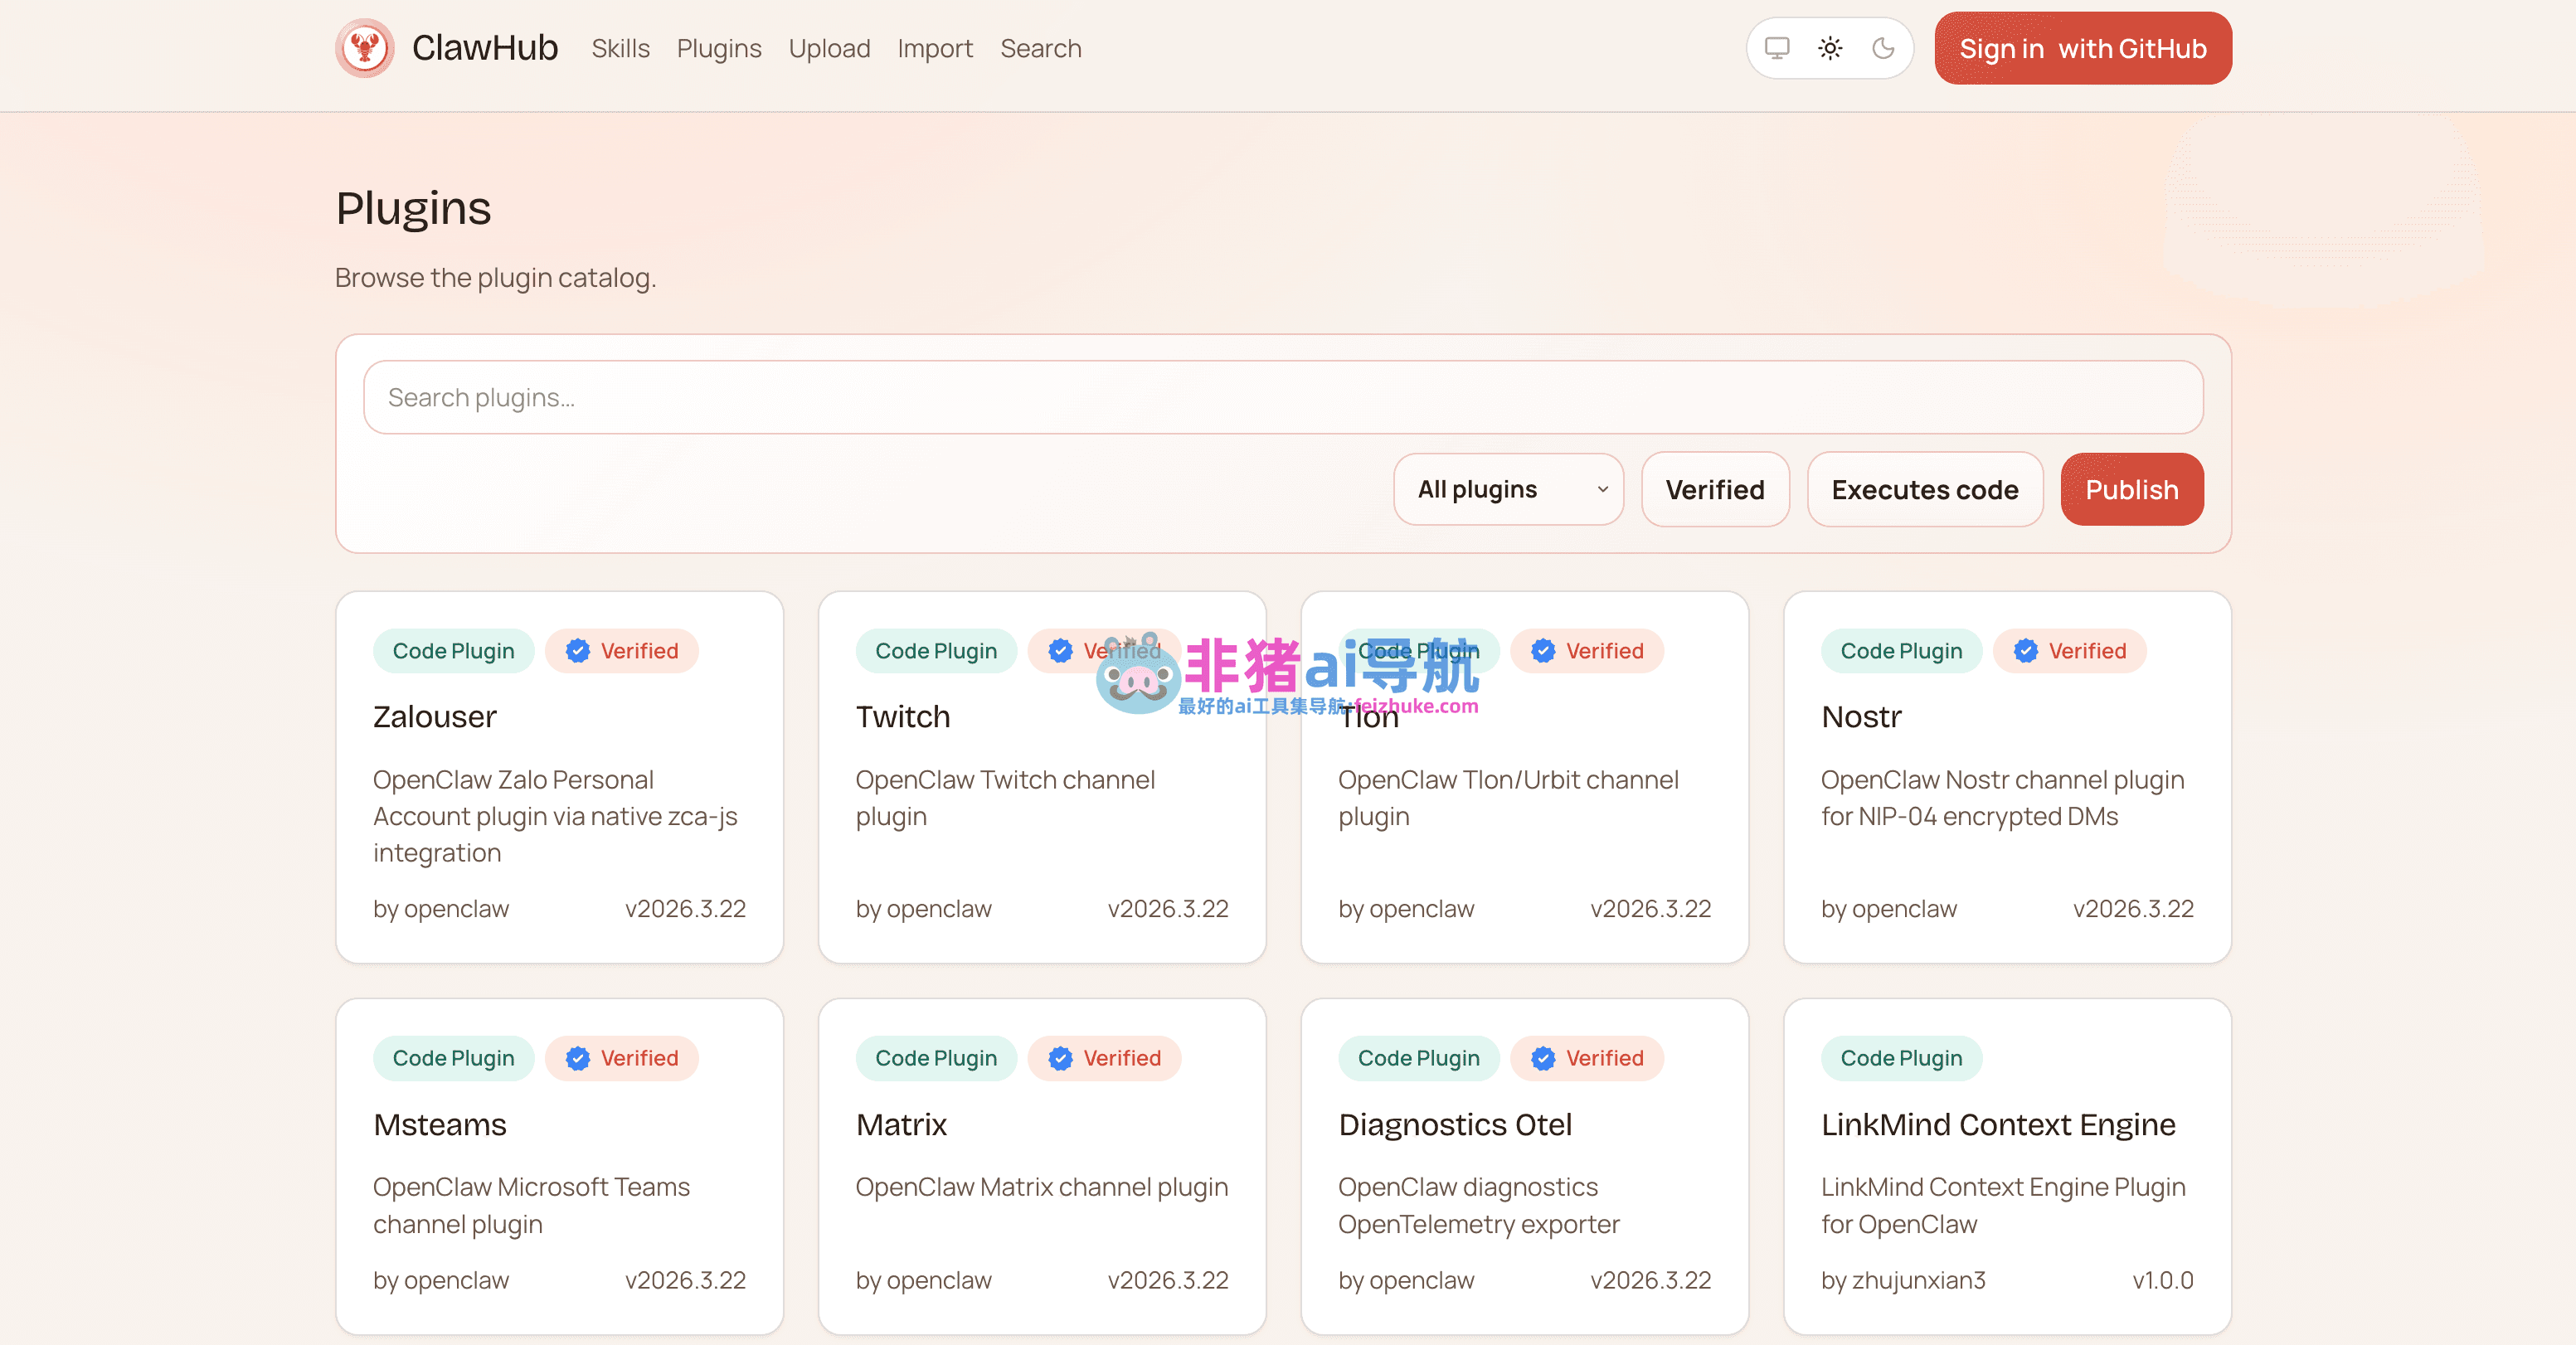Click version v2026.3.22 on Matrix card
This screenshot has width=2576, height=1345.
click(1168, 1280)
